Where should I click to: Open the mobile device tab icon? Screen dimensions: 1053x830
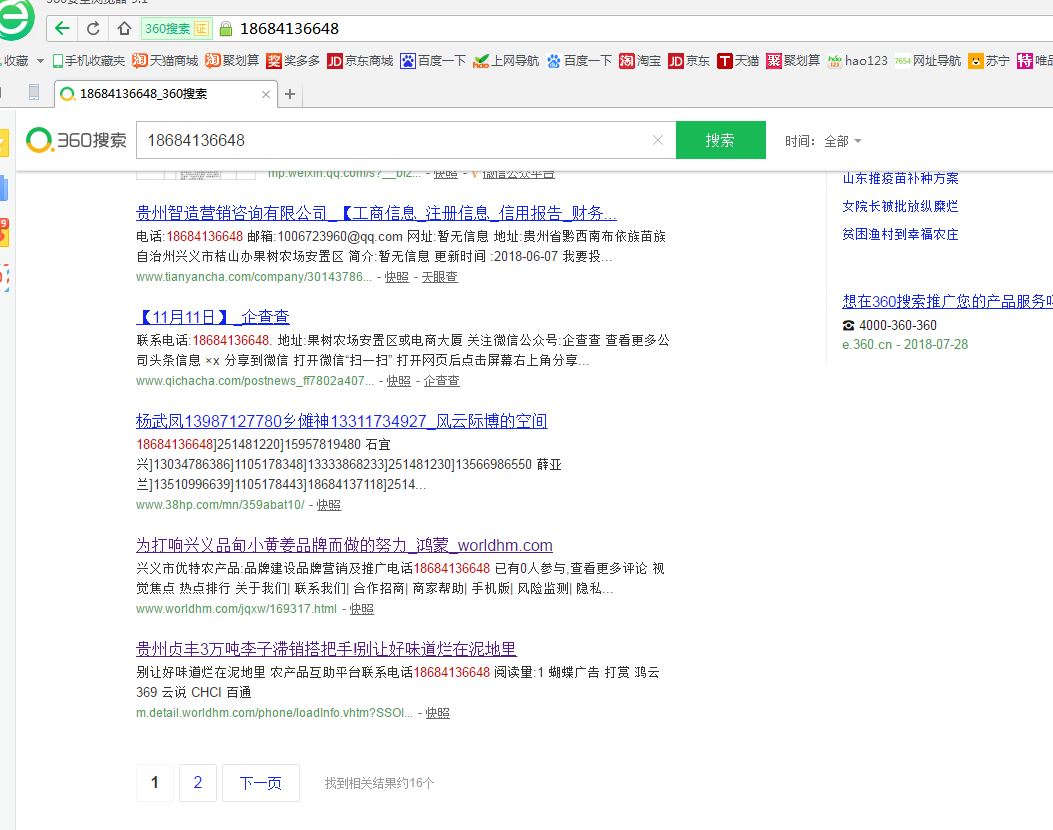coord(33,93)
